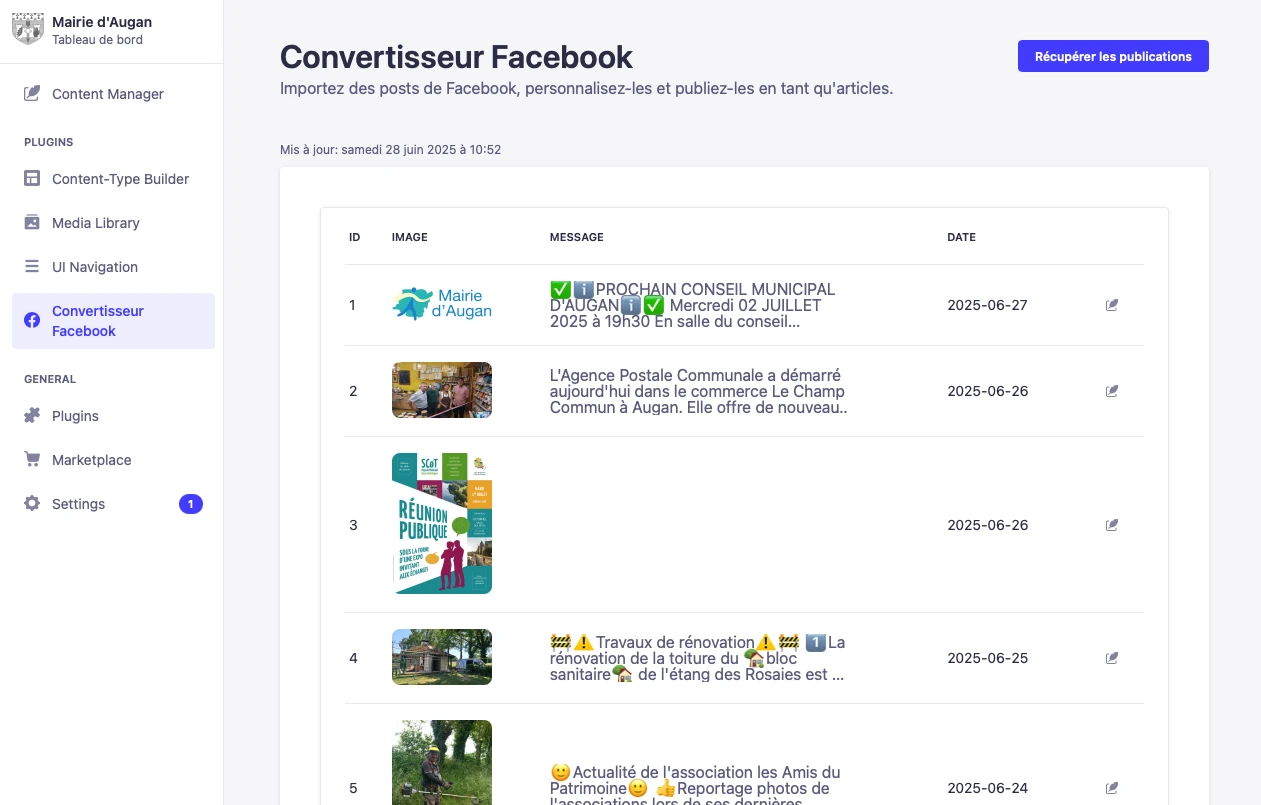
Task: Click the date 2025-06-25
Action: point(988,658)
